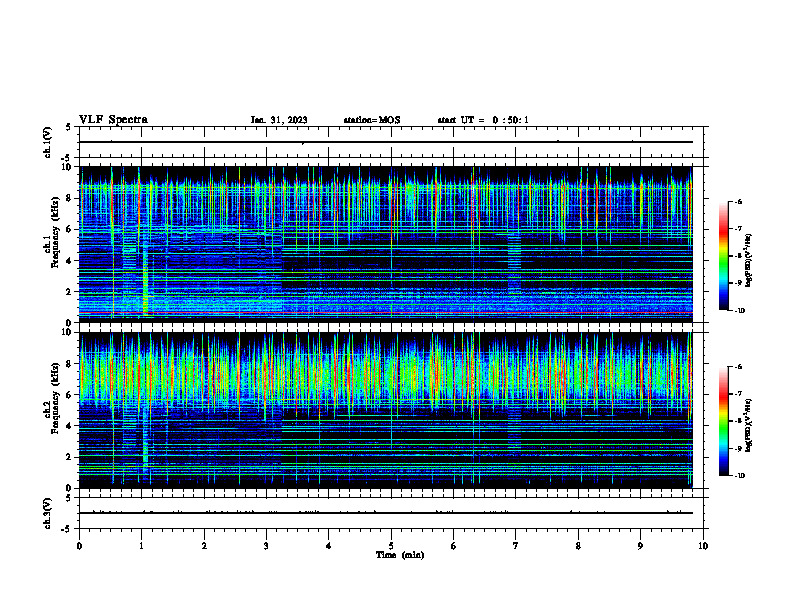Click the "-8" label on ch.2 color bar
792x612 pixels.
738,421
